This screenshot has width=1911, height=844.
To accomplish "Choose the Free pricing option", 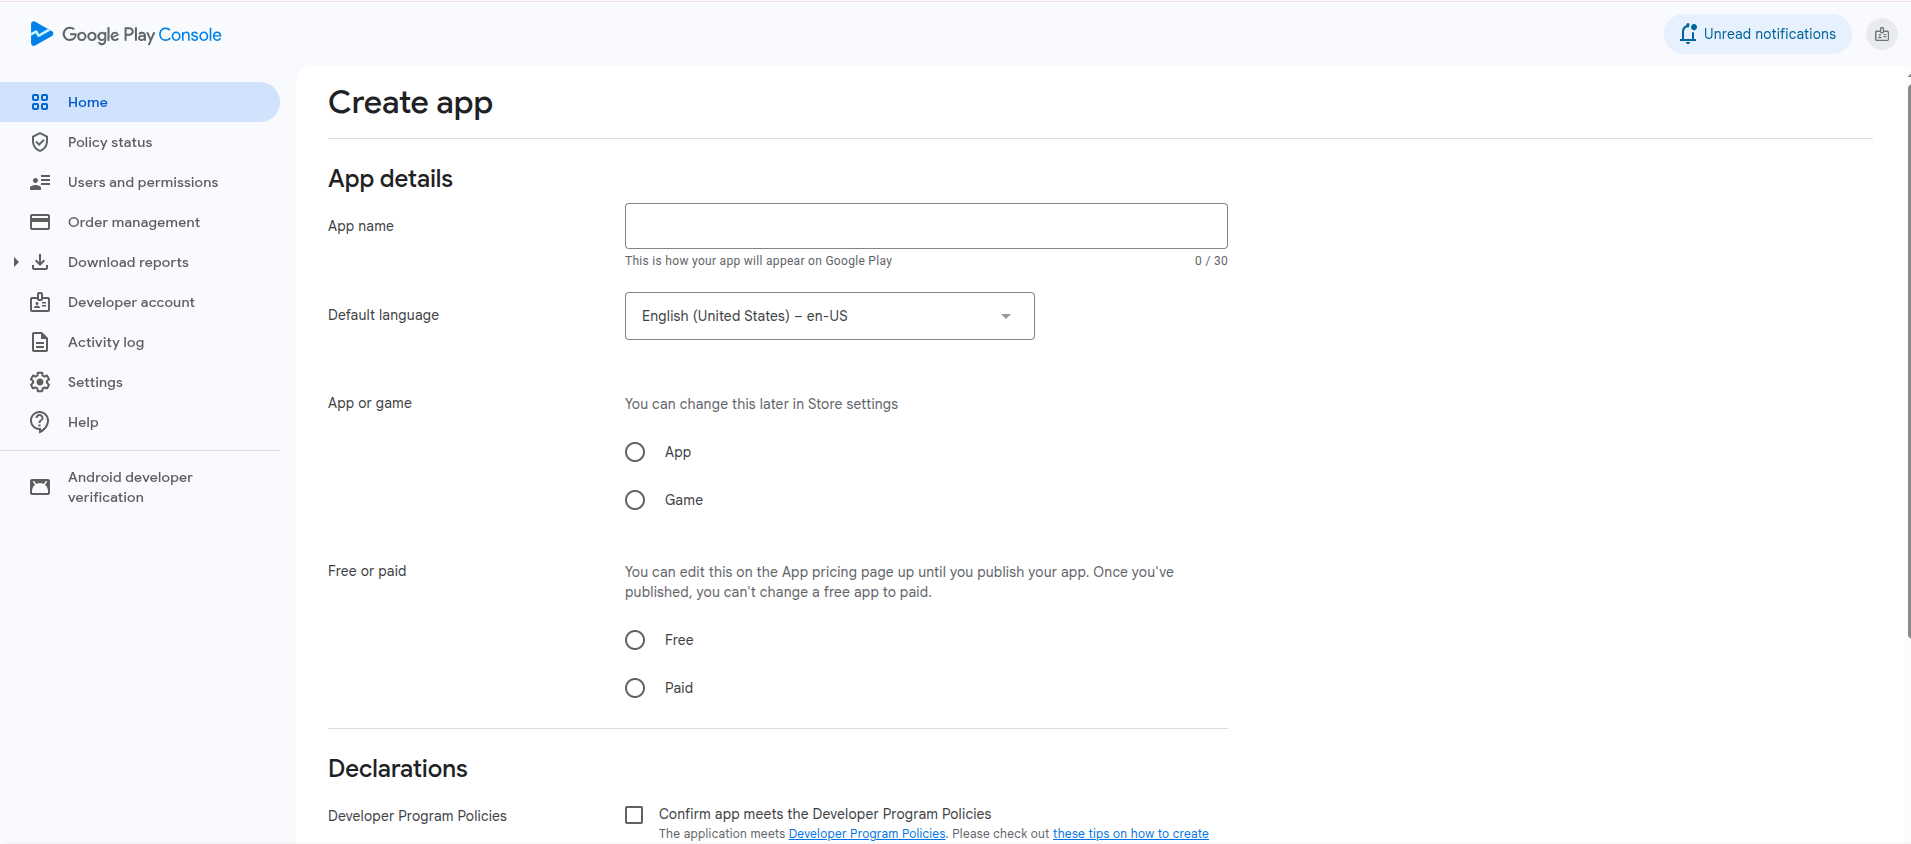I will (x=635, y=640).
